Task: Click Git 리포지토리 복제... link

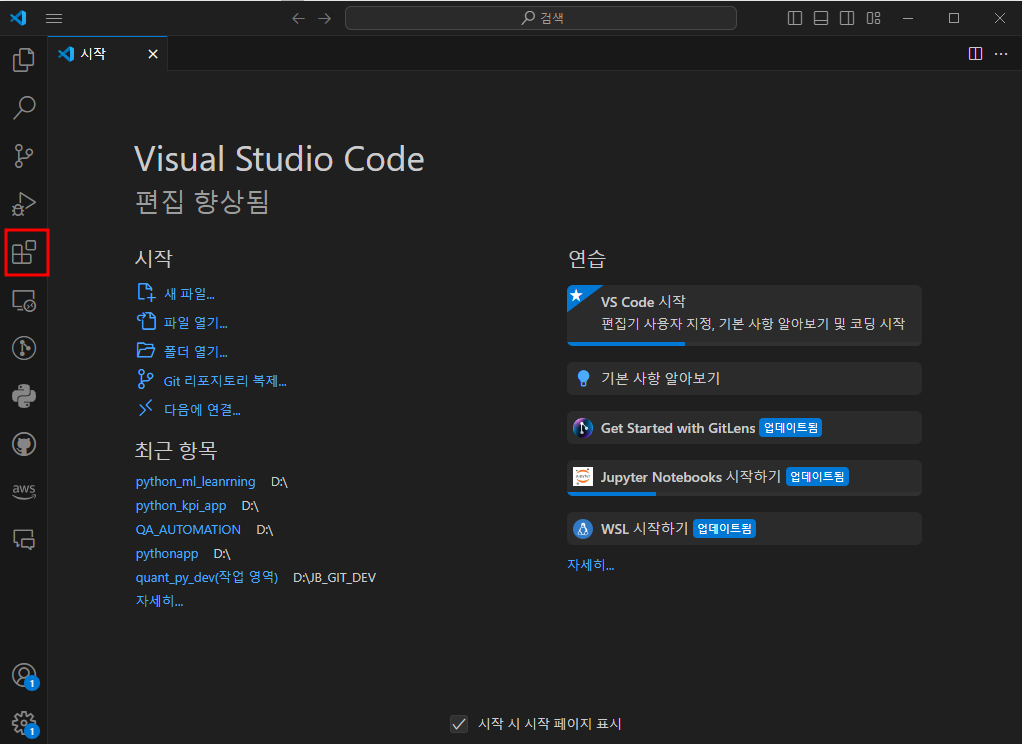Action: [225, 381]
